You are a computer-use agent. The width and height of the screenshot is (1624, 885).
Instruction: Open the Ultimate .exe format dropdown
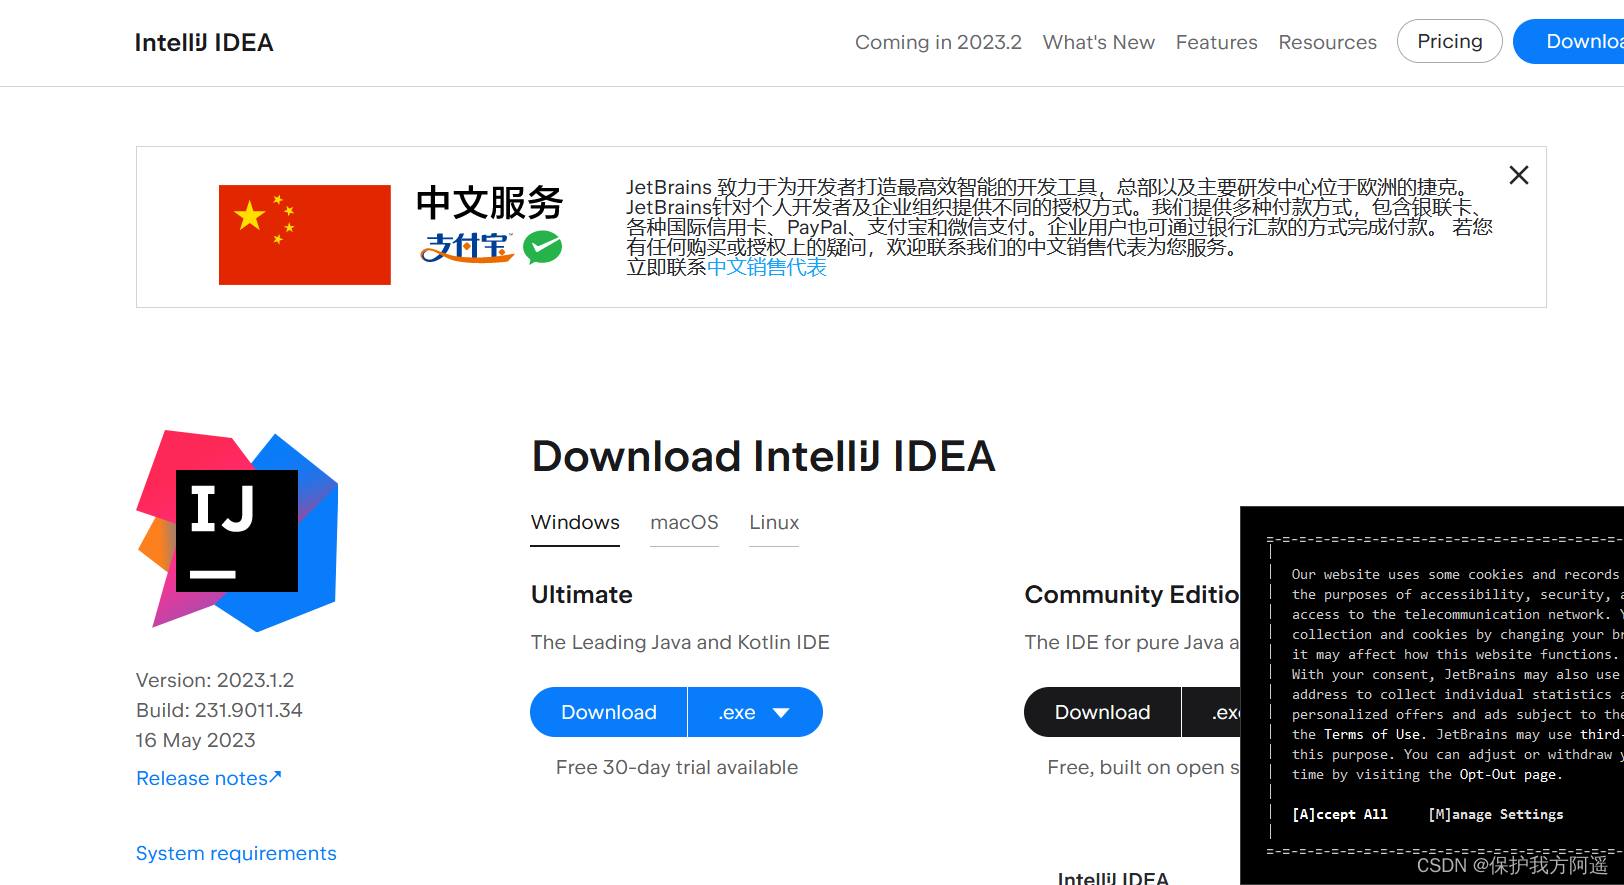(x=755, y=712)
